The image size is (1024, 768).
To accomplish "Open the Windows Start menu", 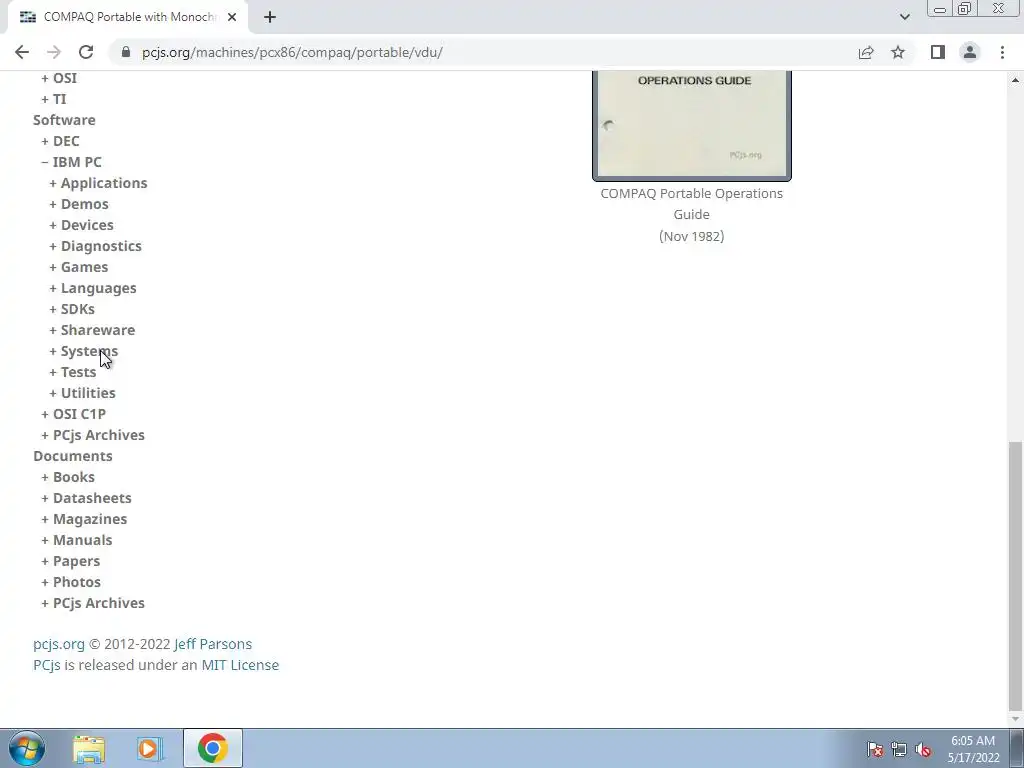I will (27, 748).
